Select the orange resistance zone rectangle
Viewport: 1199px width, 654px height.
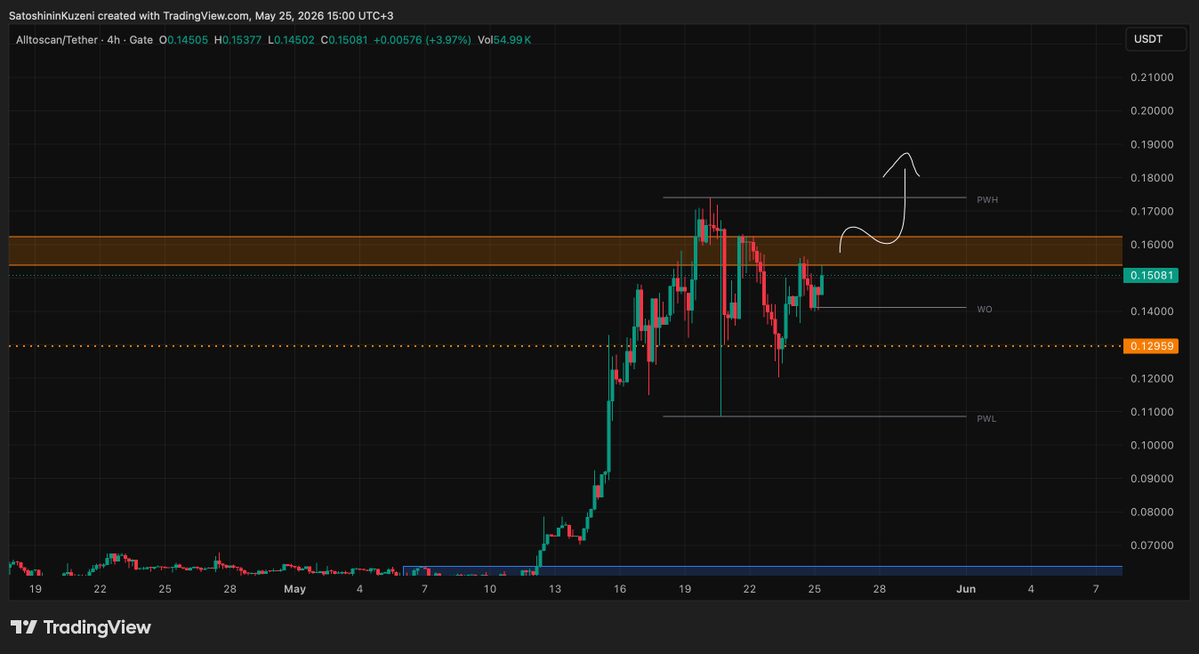(x=565, y=251)
